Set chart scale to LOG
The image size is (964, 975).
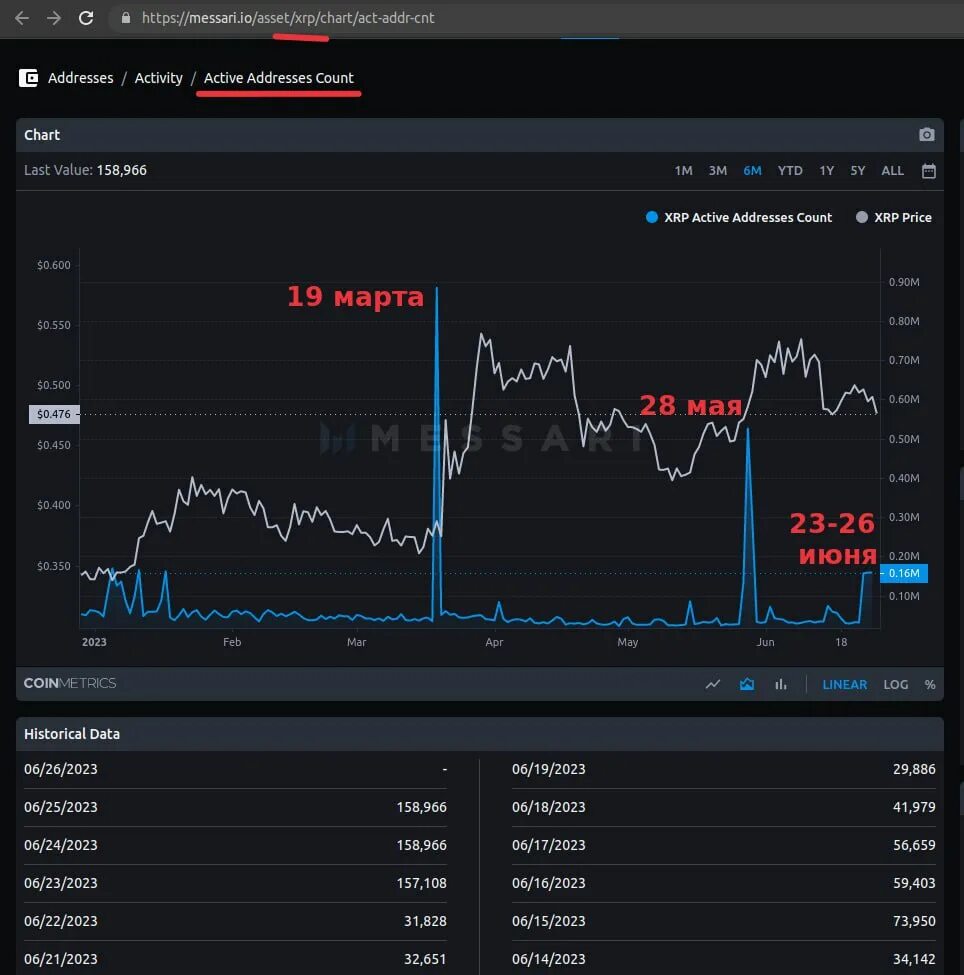pos(896,684)
